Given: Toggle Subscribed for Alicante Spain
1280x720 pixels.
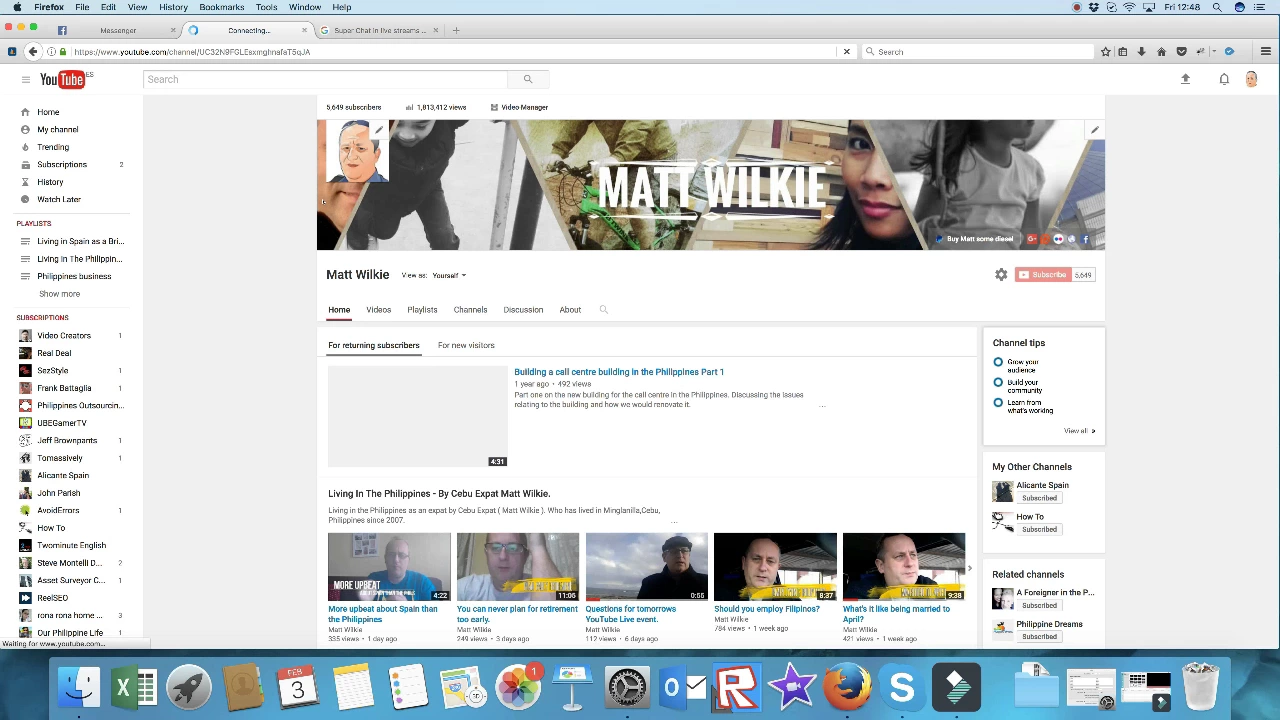Looking at the screenshot, I should tap(1039, 498).
